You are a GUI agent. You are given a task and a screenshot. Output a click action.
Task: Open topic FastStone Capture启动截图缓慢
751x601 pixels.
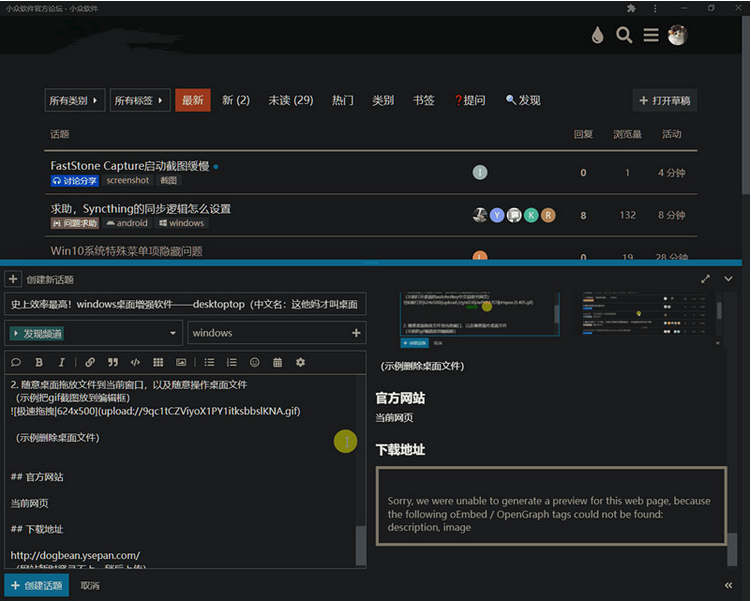point(130,166)
